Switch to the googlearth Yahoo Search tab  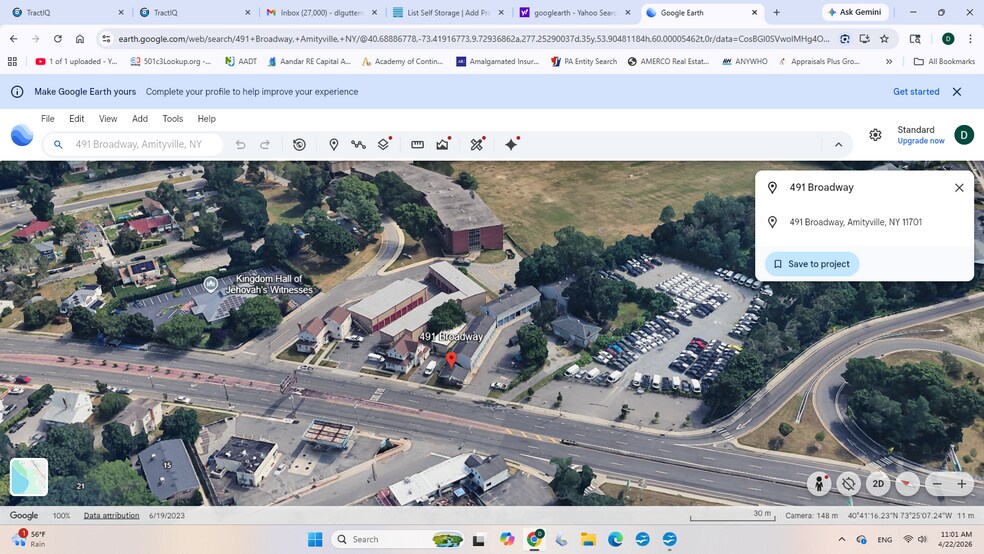pos(574,13)
